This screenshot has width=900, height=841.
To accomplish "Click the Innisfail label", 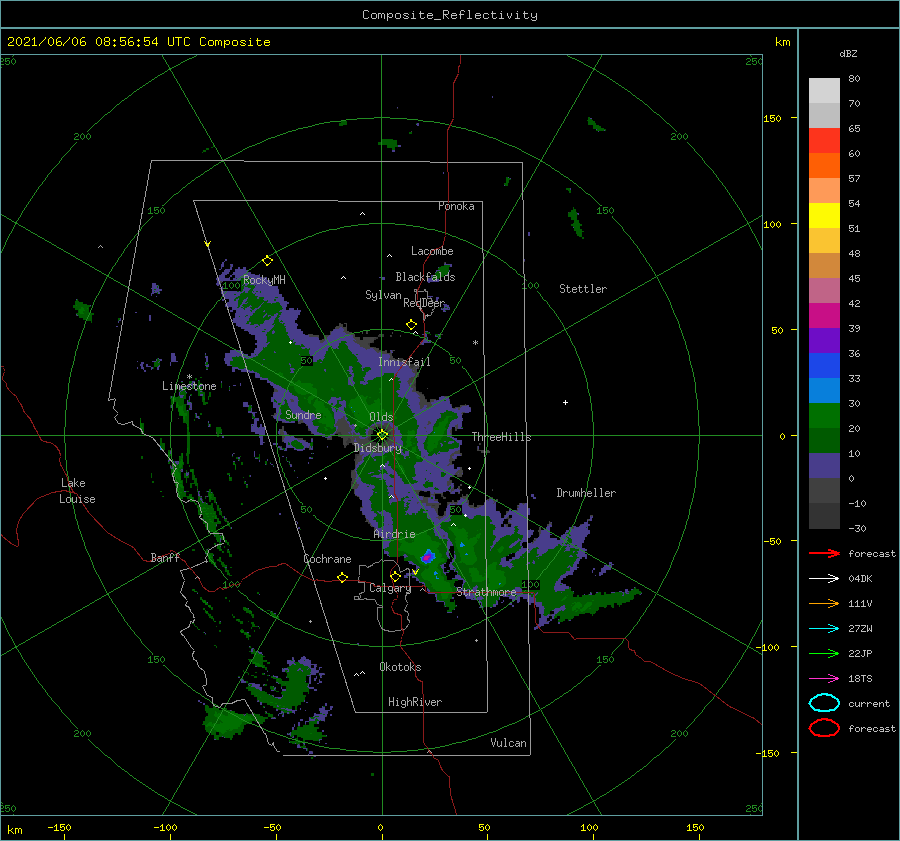I will click(404, 362).
